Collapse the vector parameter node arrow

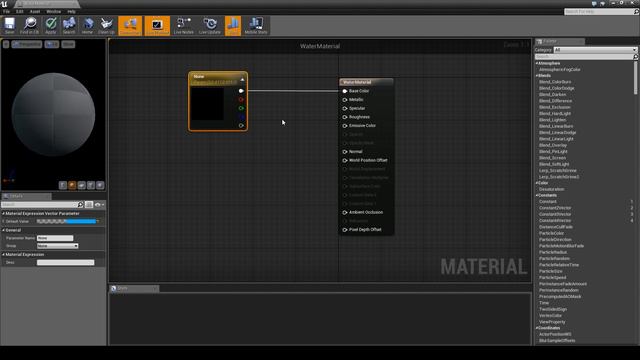coord(242,80)
